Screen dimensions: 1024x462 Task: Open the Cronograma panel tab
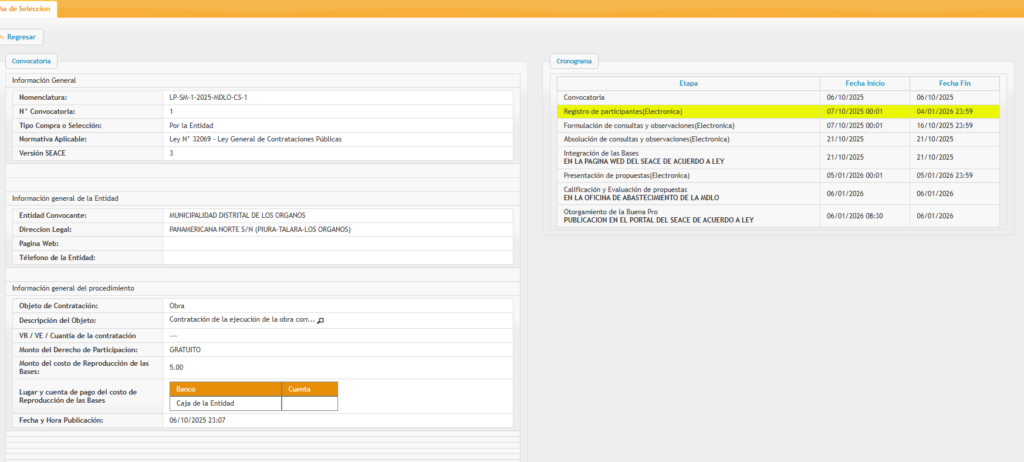click(574, 61)
